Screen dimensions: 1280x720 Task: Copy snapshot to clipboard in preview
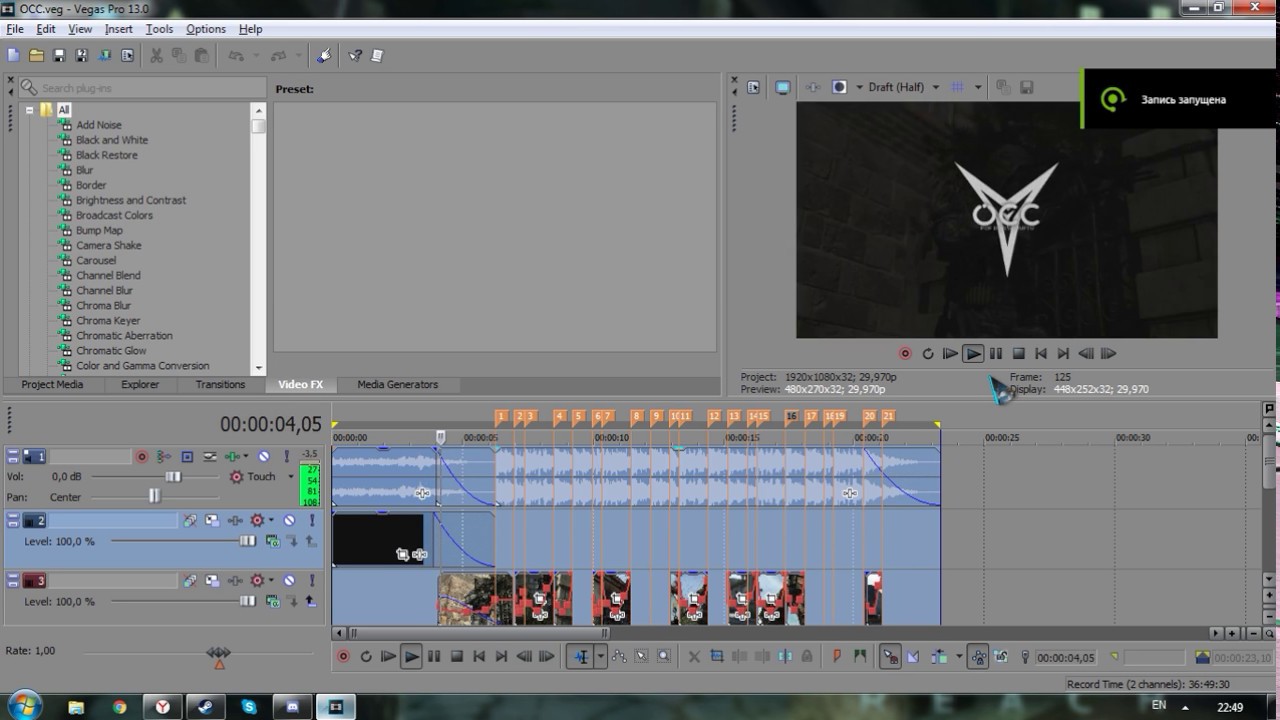click(x=1004, y=87)
